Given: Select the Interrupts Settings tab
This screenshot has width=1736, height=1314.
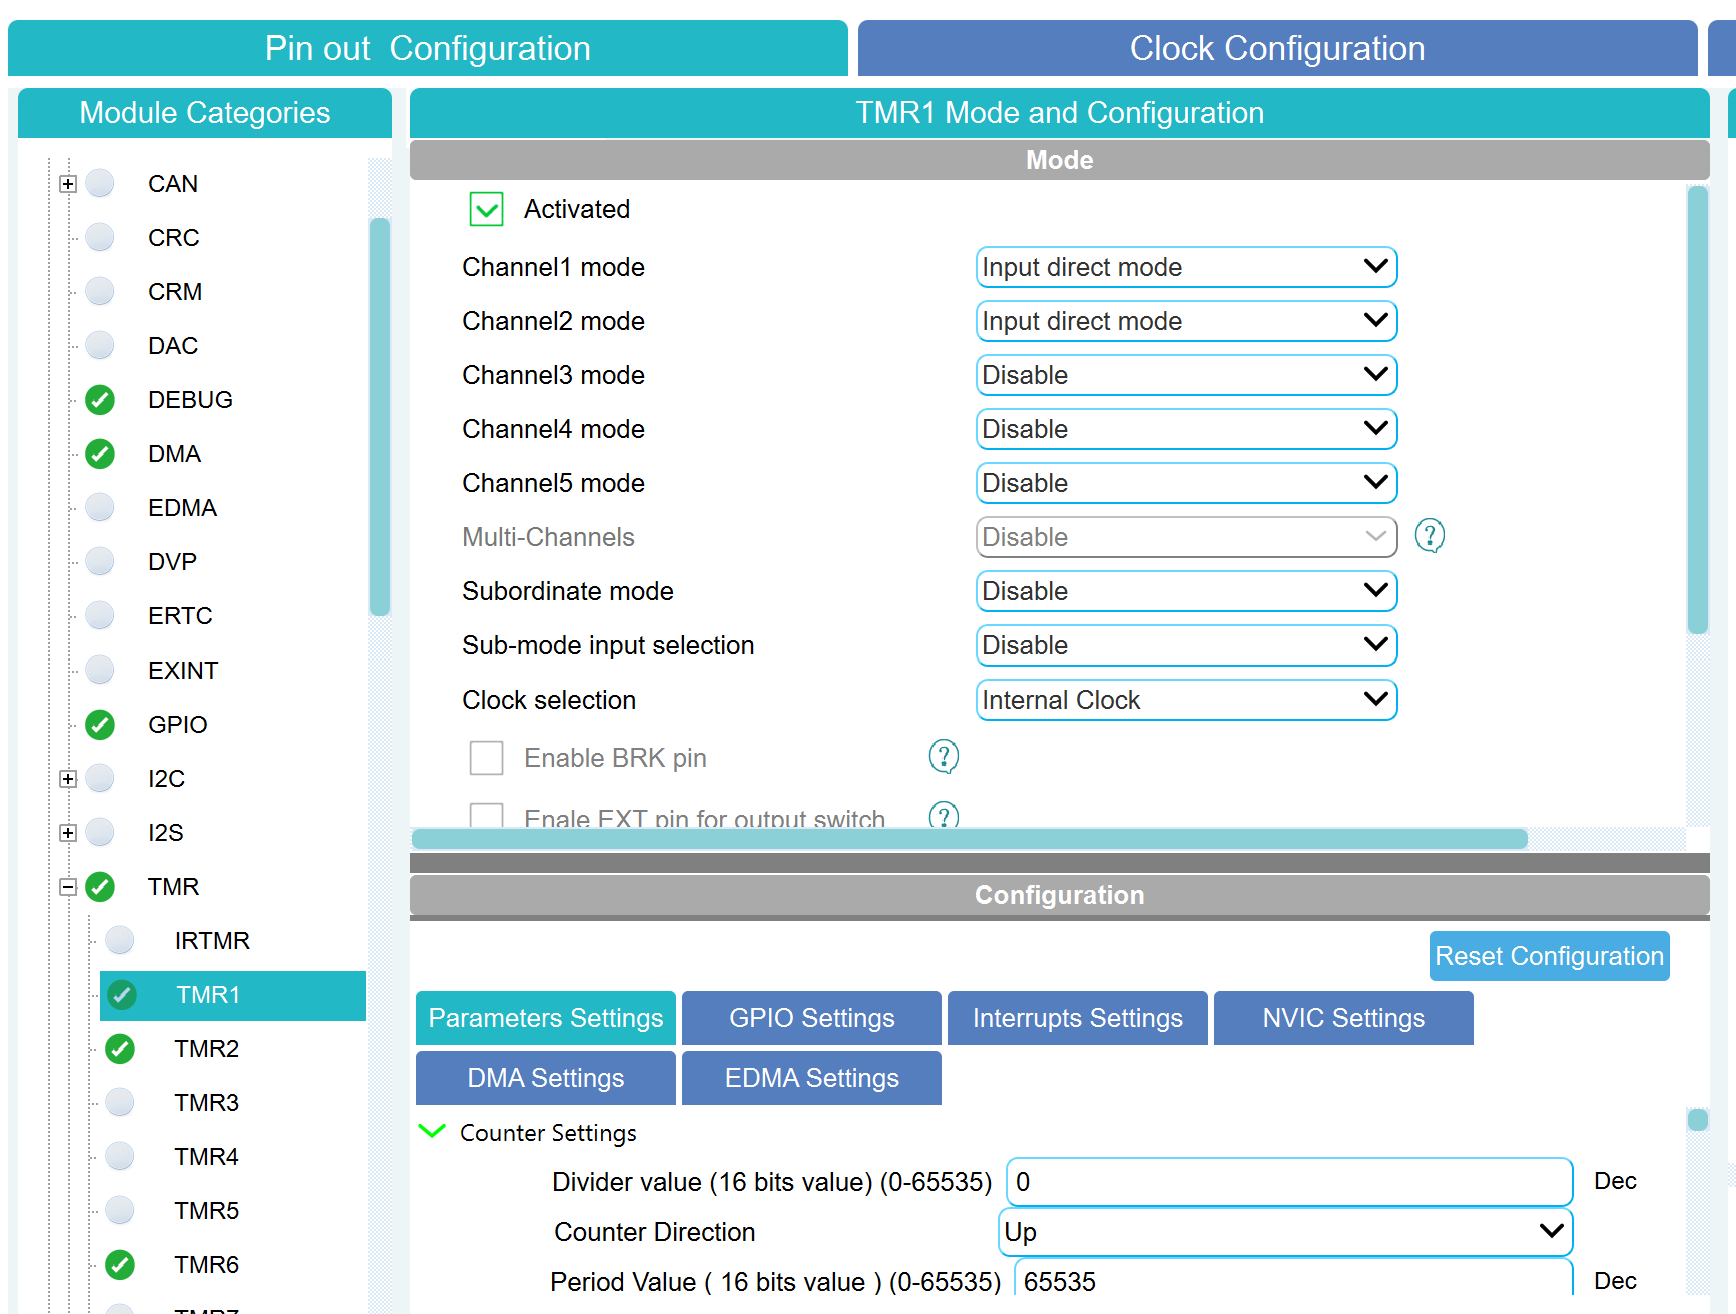Looking at the screenshot, I should pyautogui.click(x=1078, y=1018).
